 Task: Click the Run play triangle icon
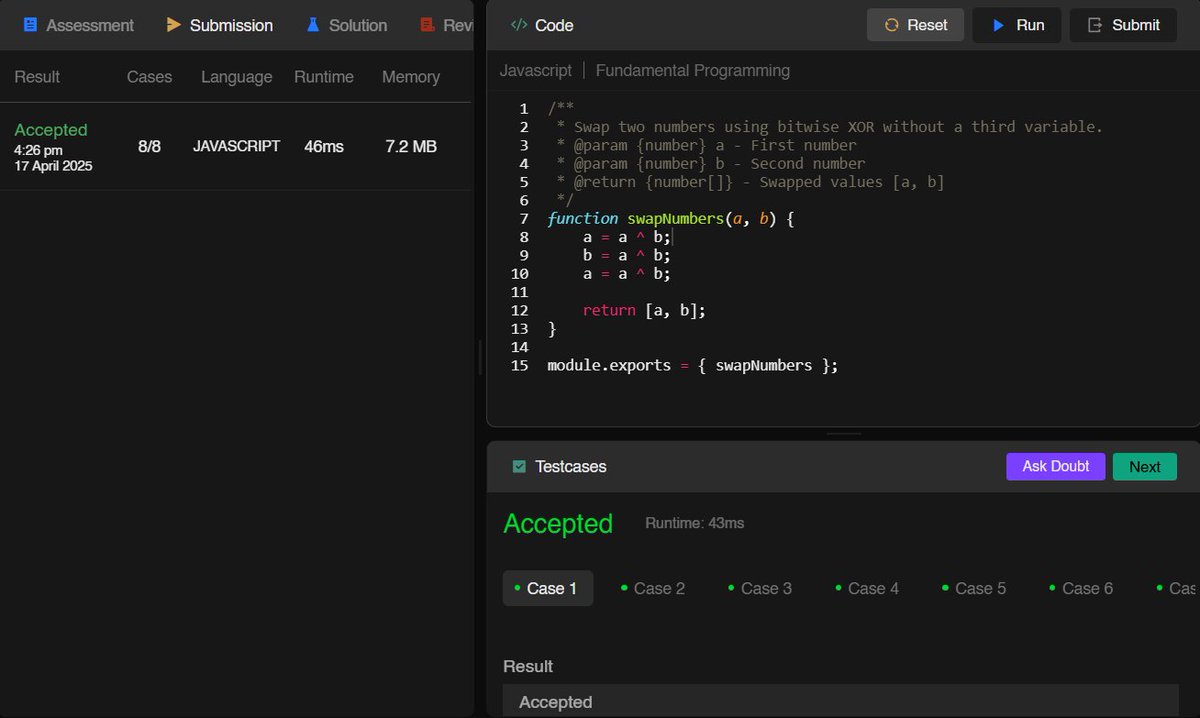(x=998, y=25)
